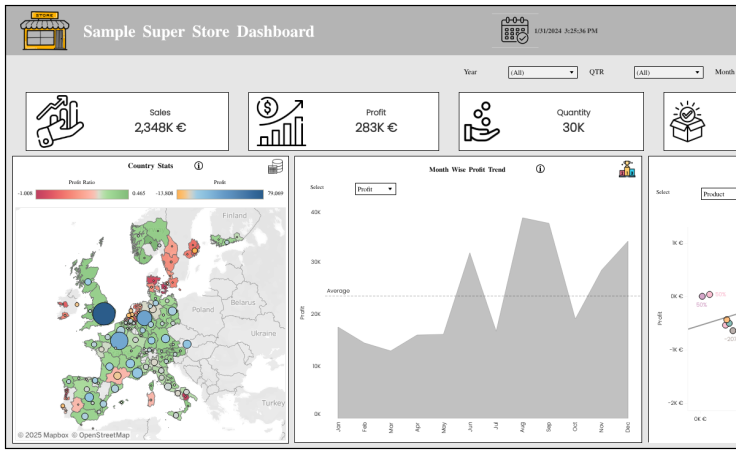Viewport: 736px width, 454px height.
Task: Click the Profit orange-blue color legend
Action: (x=220, y=194)
